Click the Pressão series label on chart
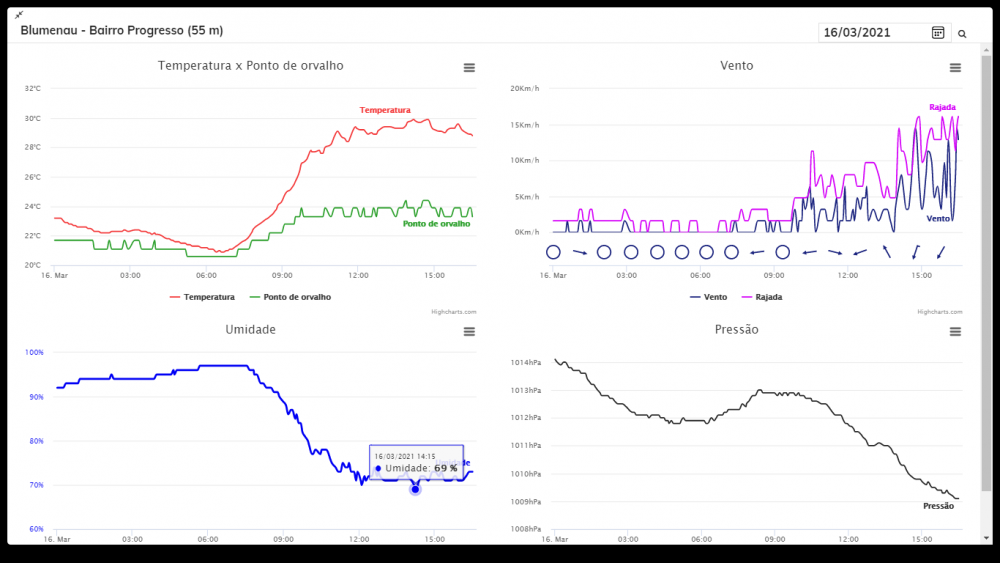The height and width of the screenshot is (563, 1000). [938, 506]
